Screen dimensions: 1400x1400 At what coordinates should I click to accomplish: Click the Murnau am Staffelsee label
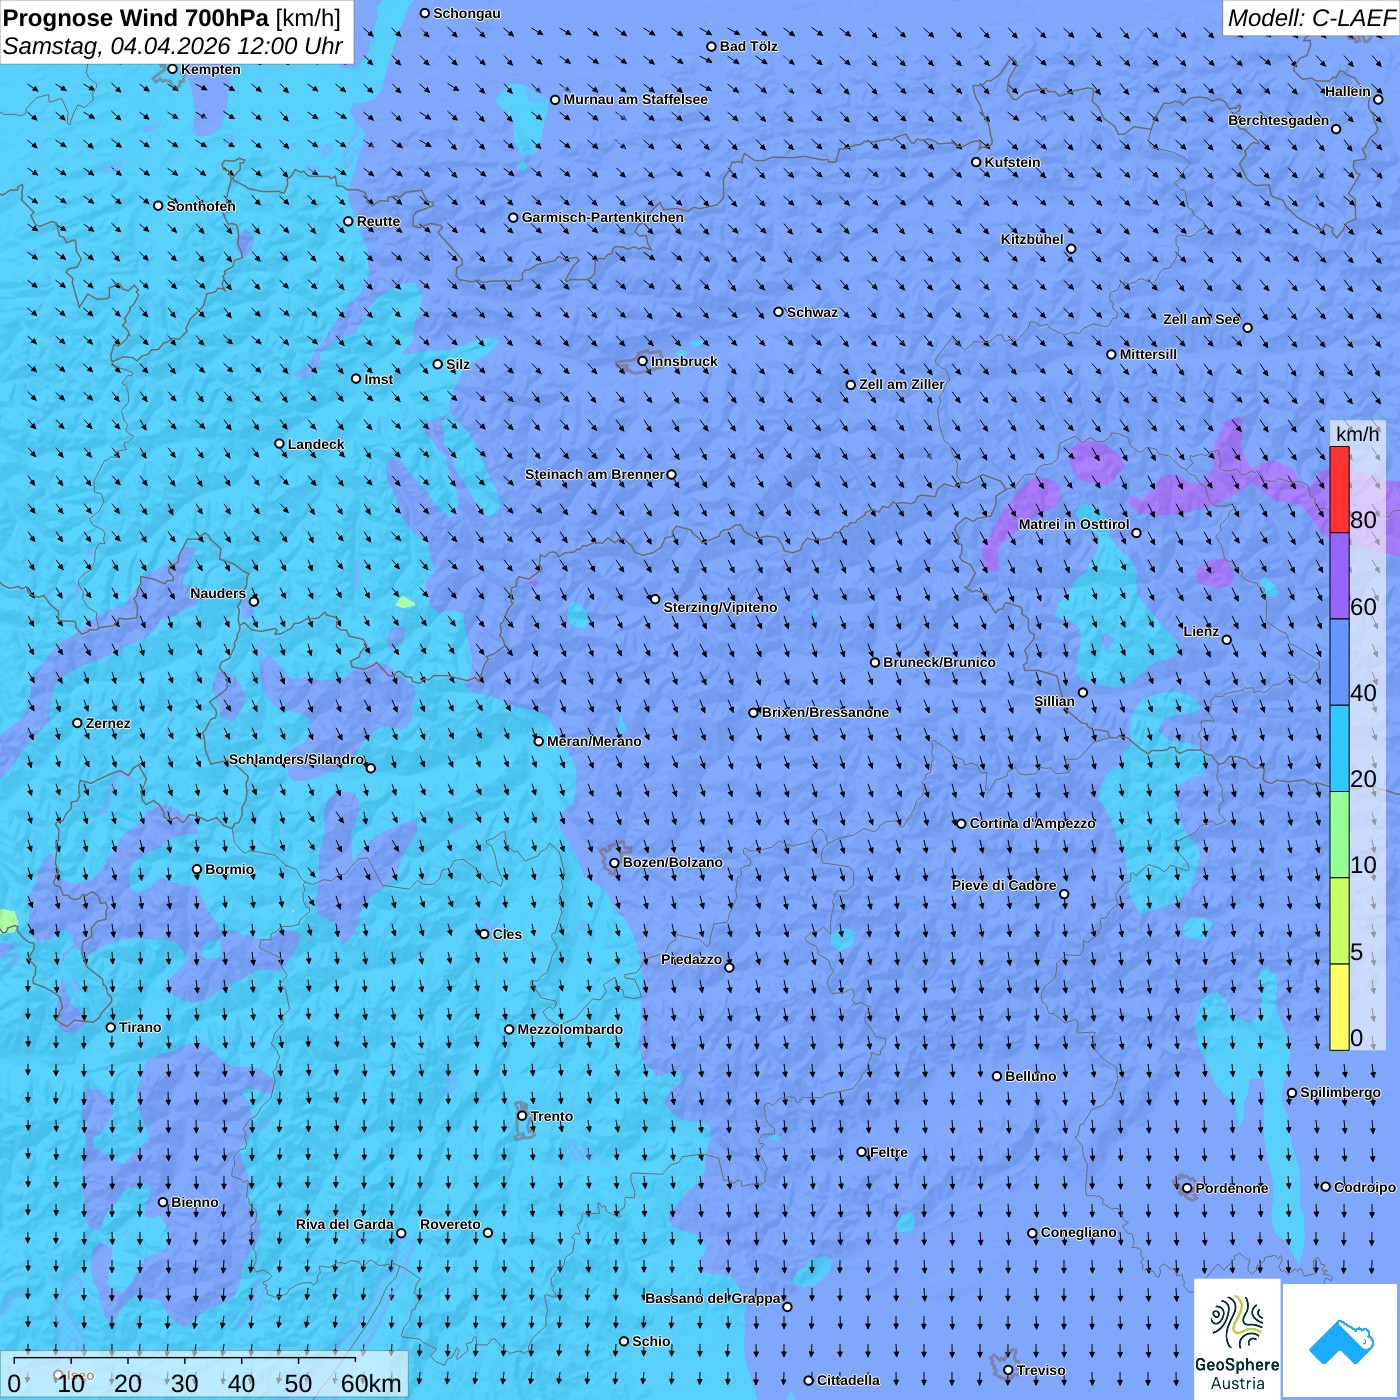(635, 99)
